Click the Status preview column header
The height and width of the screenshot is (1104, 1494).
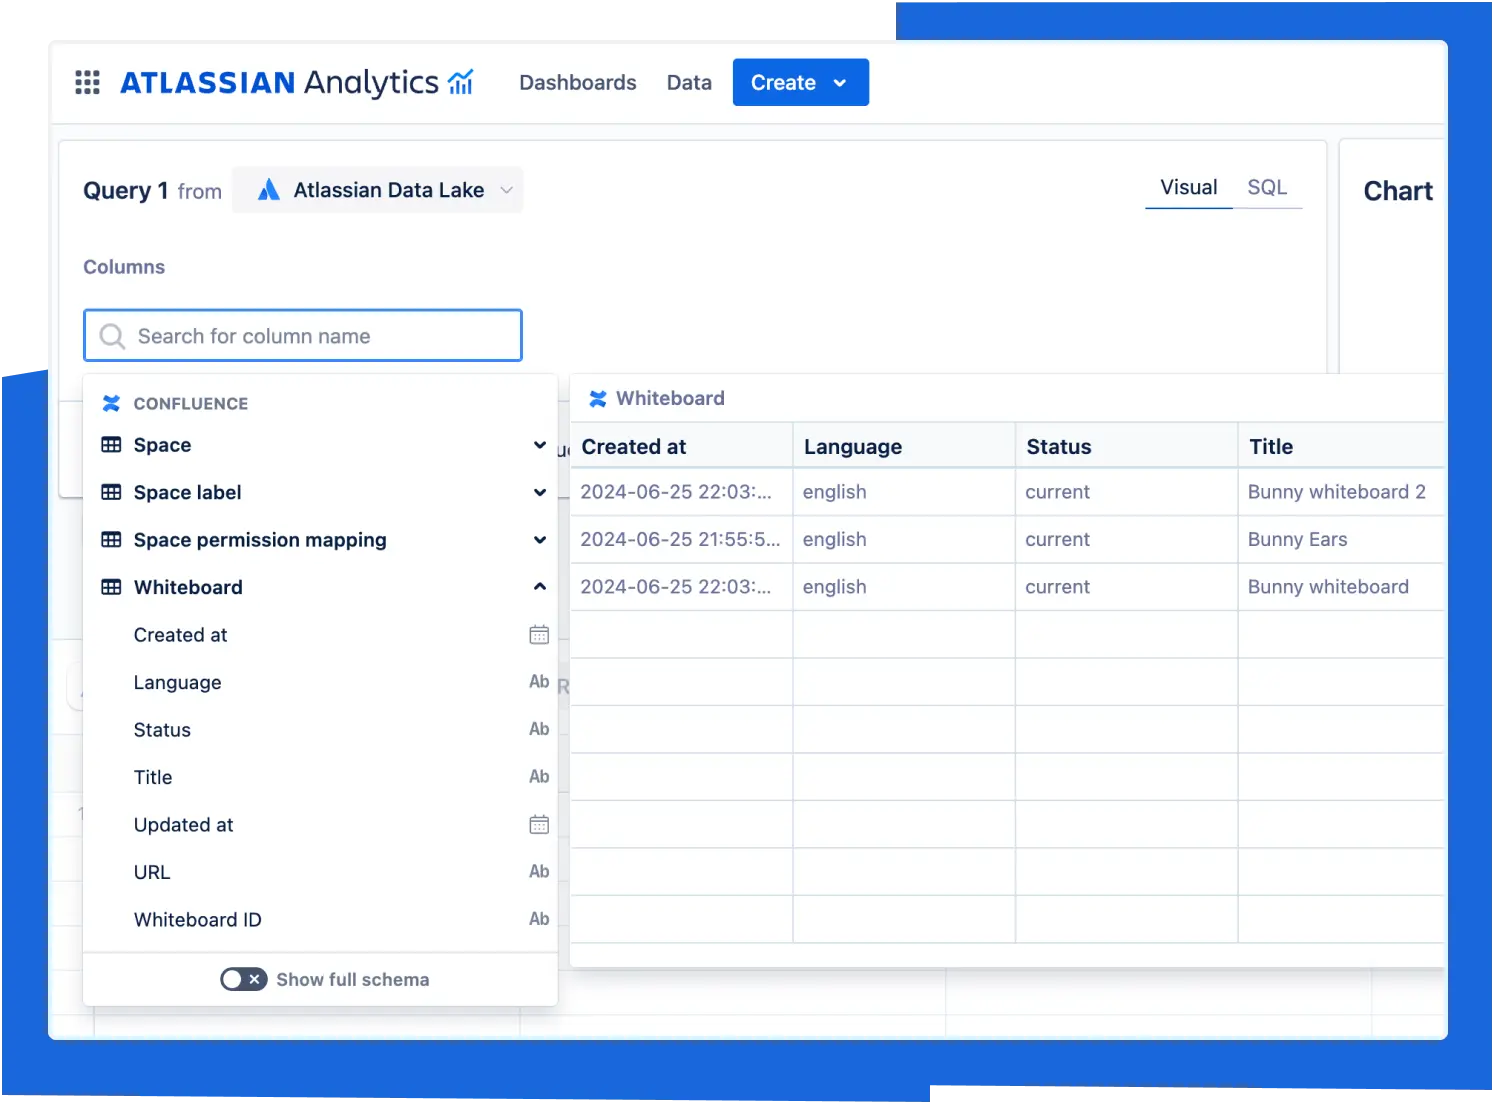pyautogui.click(x=1126, y=446)
